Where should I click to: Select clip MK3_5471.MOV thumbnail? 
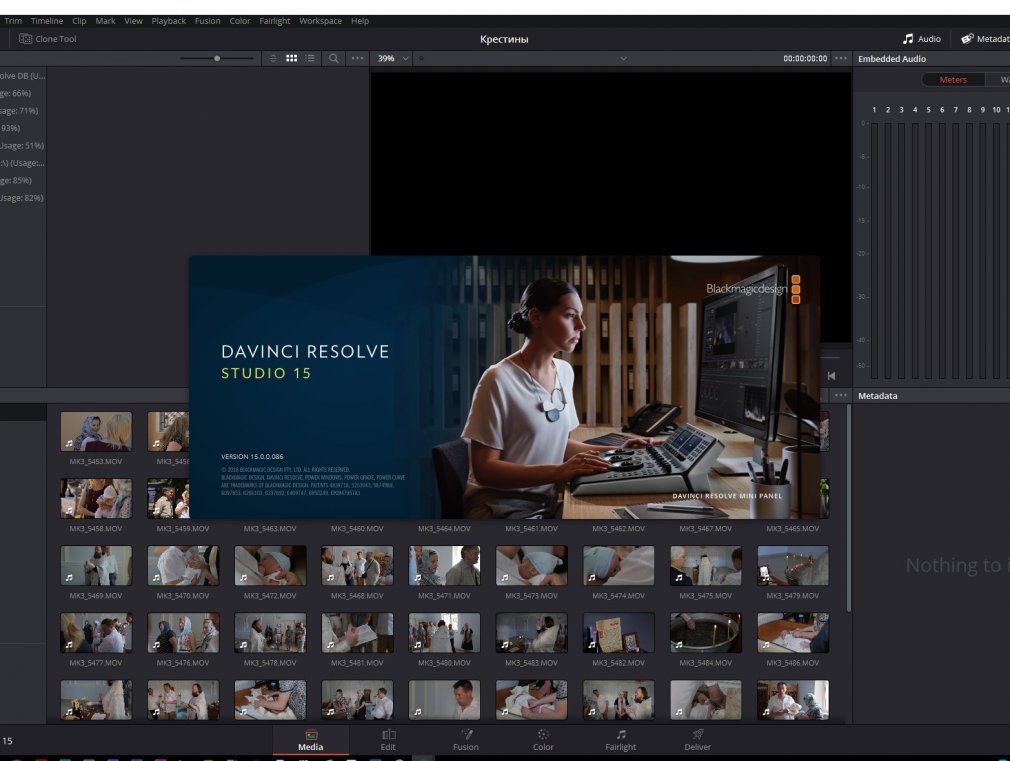[444, 565]
